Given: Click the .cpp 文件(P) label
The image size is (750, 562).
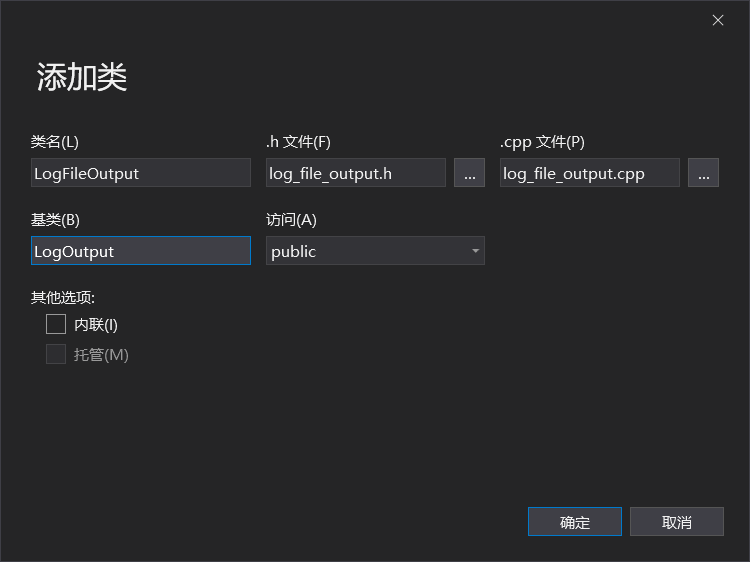Looking at the screenshot, I should pos(542,142).
